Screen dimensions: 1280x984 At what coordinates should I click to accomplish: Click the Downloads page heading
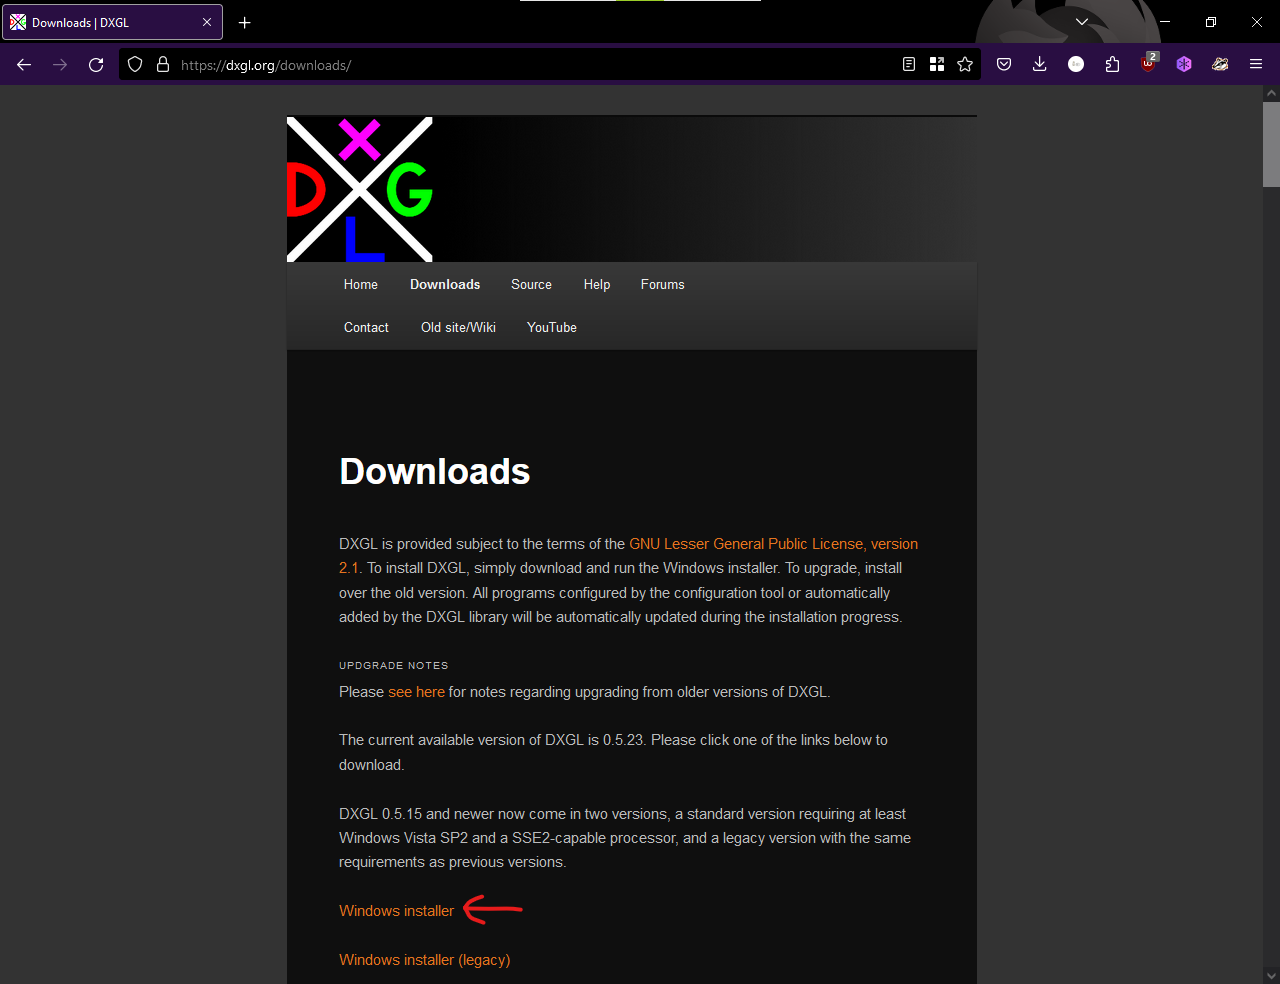click(x=435, y=471)
